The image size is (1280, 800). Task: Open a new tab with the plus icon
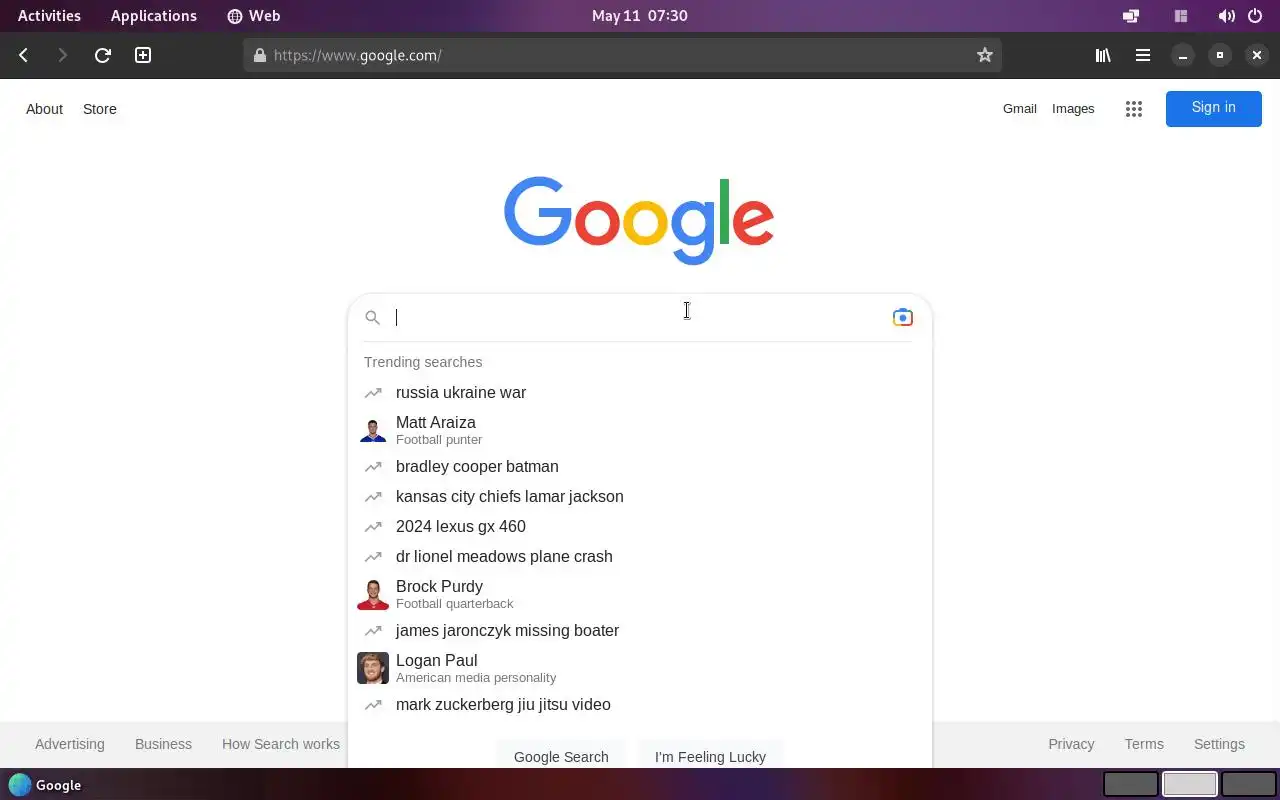[143, 55]
